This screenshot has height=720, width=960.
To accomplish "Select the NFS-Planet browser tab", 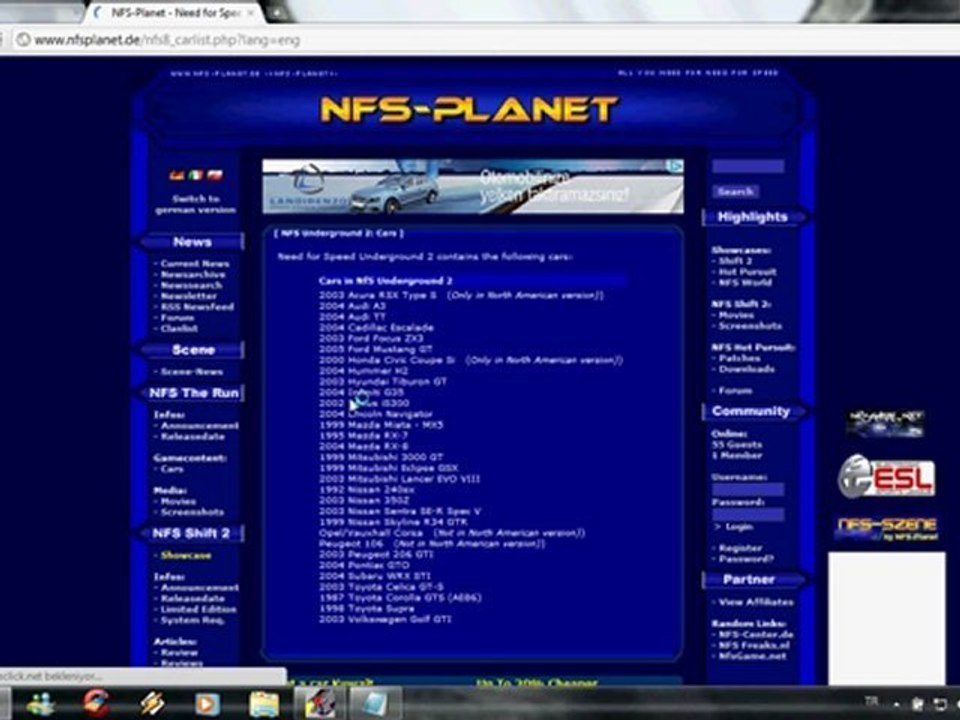I will coord(174,13).
